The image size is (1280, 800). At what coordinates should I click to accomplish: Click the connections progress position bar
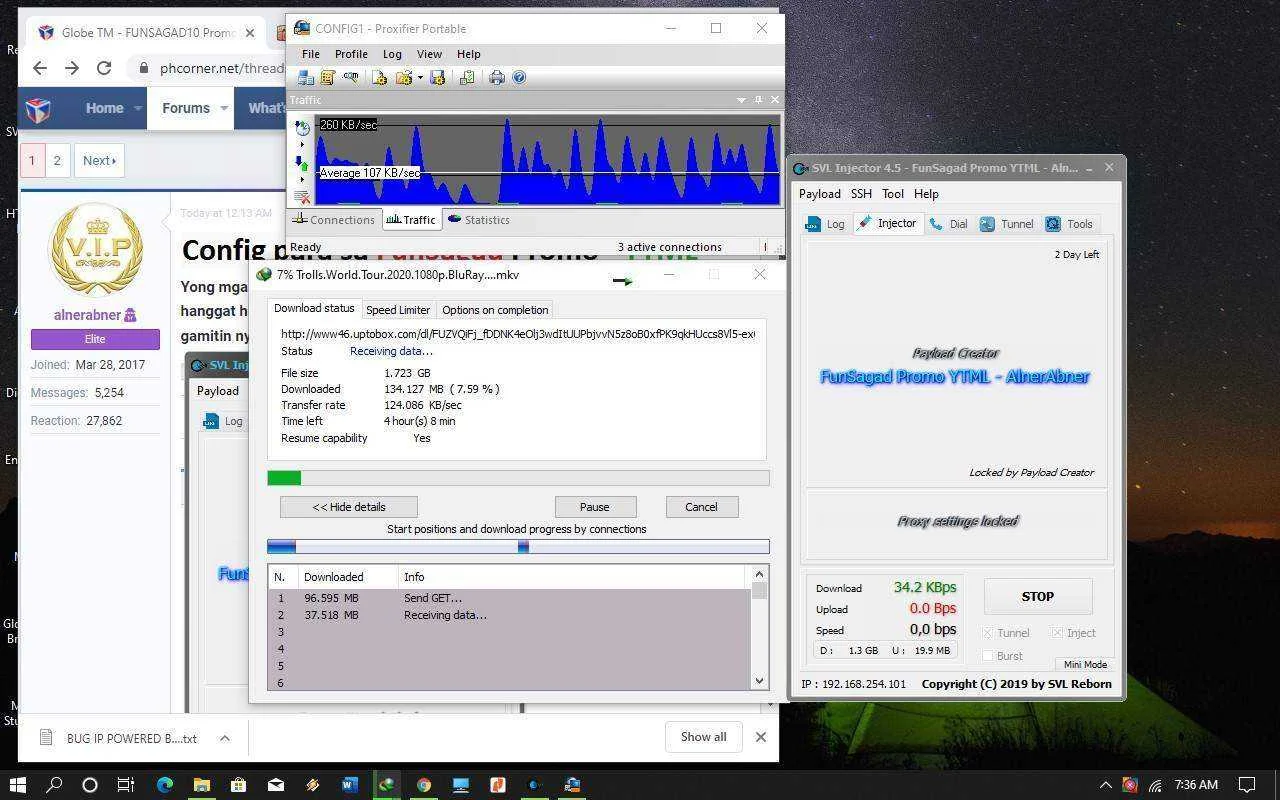518,546
